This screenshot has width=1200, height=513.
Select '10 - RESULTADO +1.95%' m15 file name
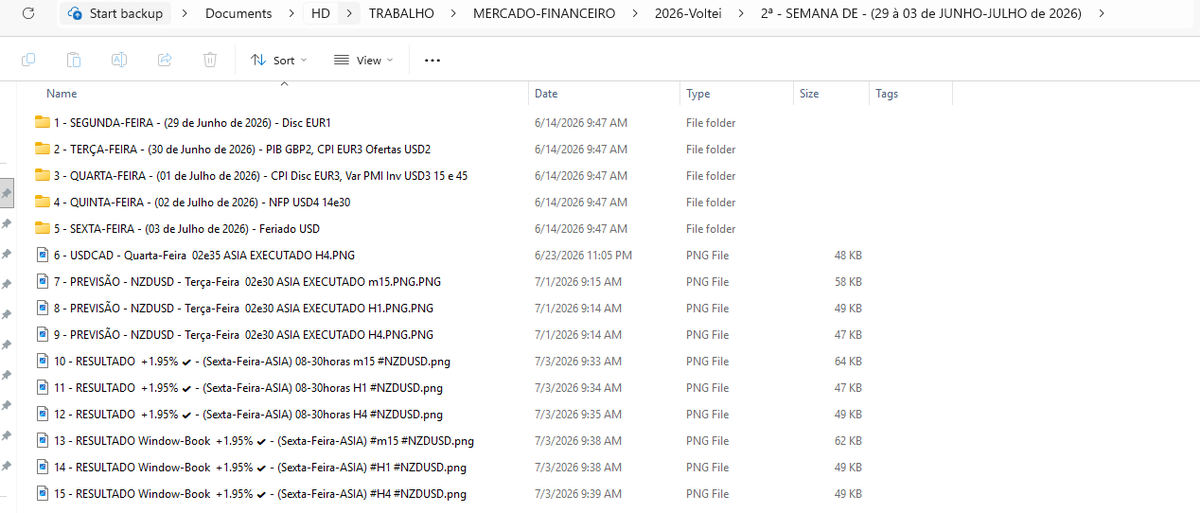pyautogui.click(x=251, y=361)
